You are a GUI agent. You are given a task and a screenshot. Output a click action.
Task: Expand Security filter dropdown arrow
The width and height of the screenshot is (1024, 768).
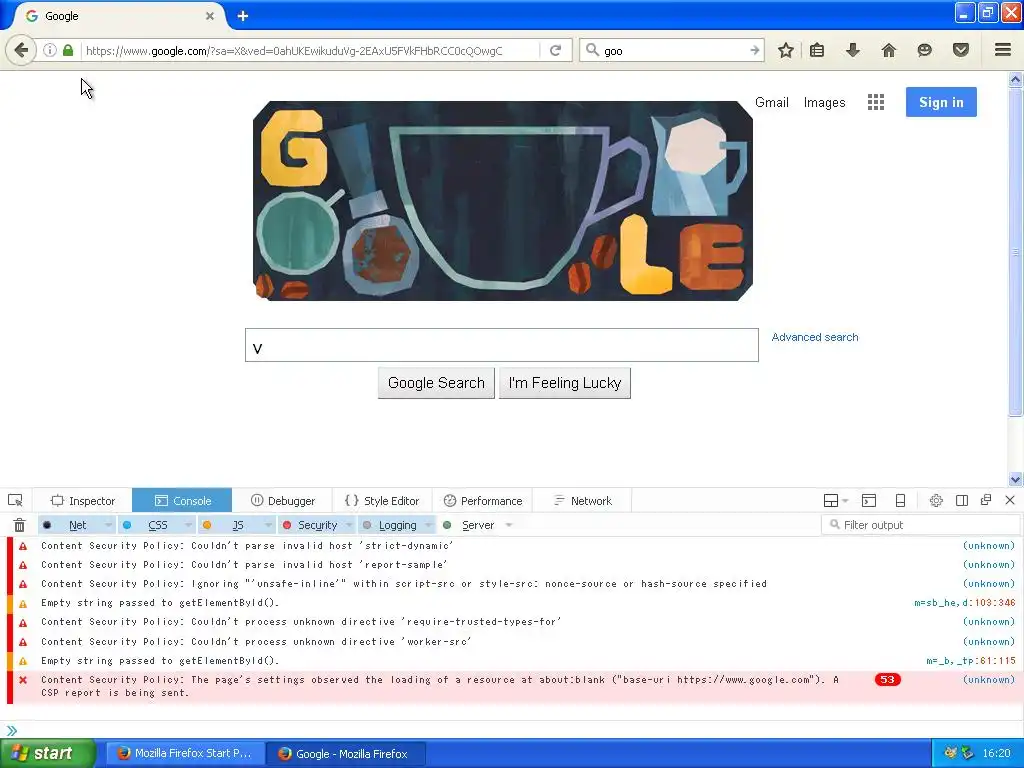349,525
